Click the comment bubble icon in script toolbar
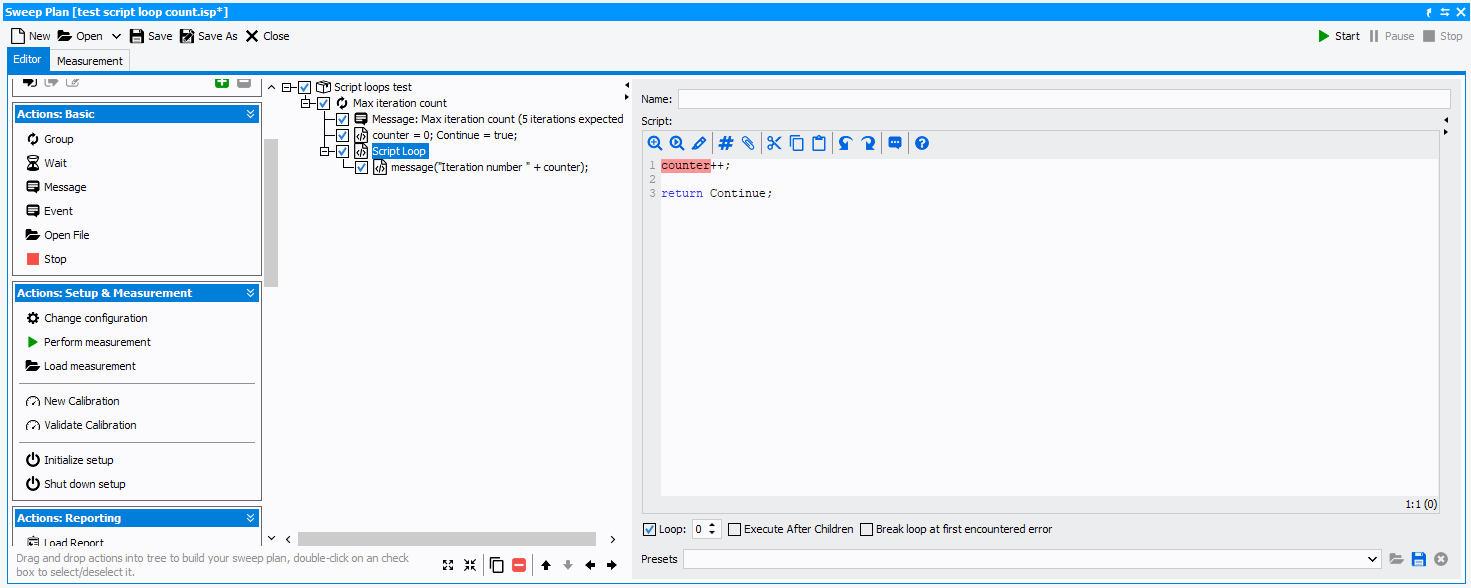The height and width of the screenshot is (588, 1471). [x=895, y=143]
